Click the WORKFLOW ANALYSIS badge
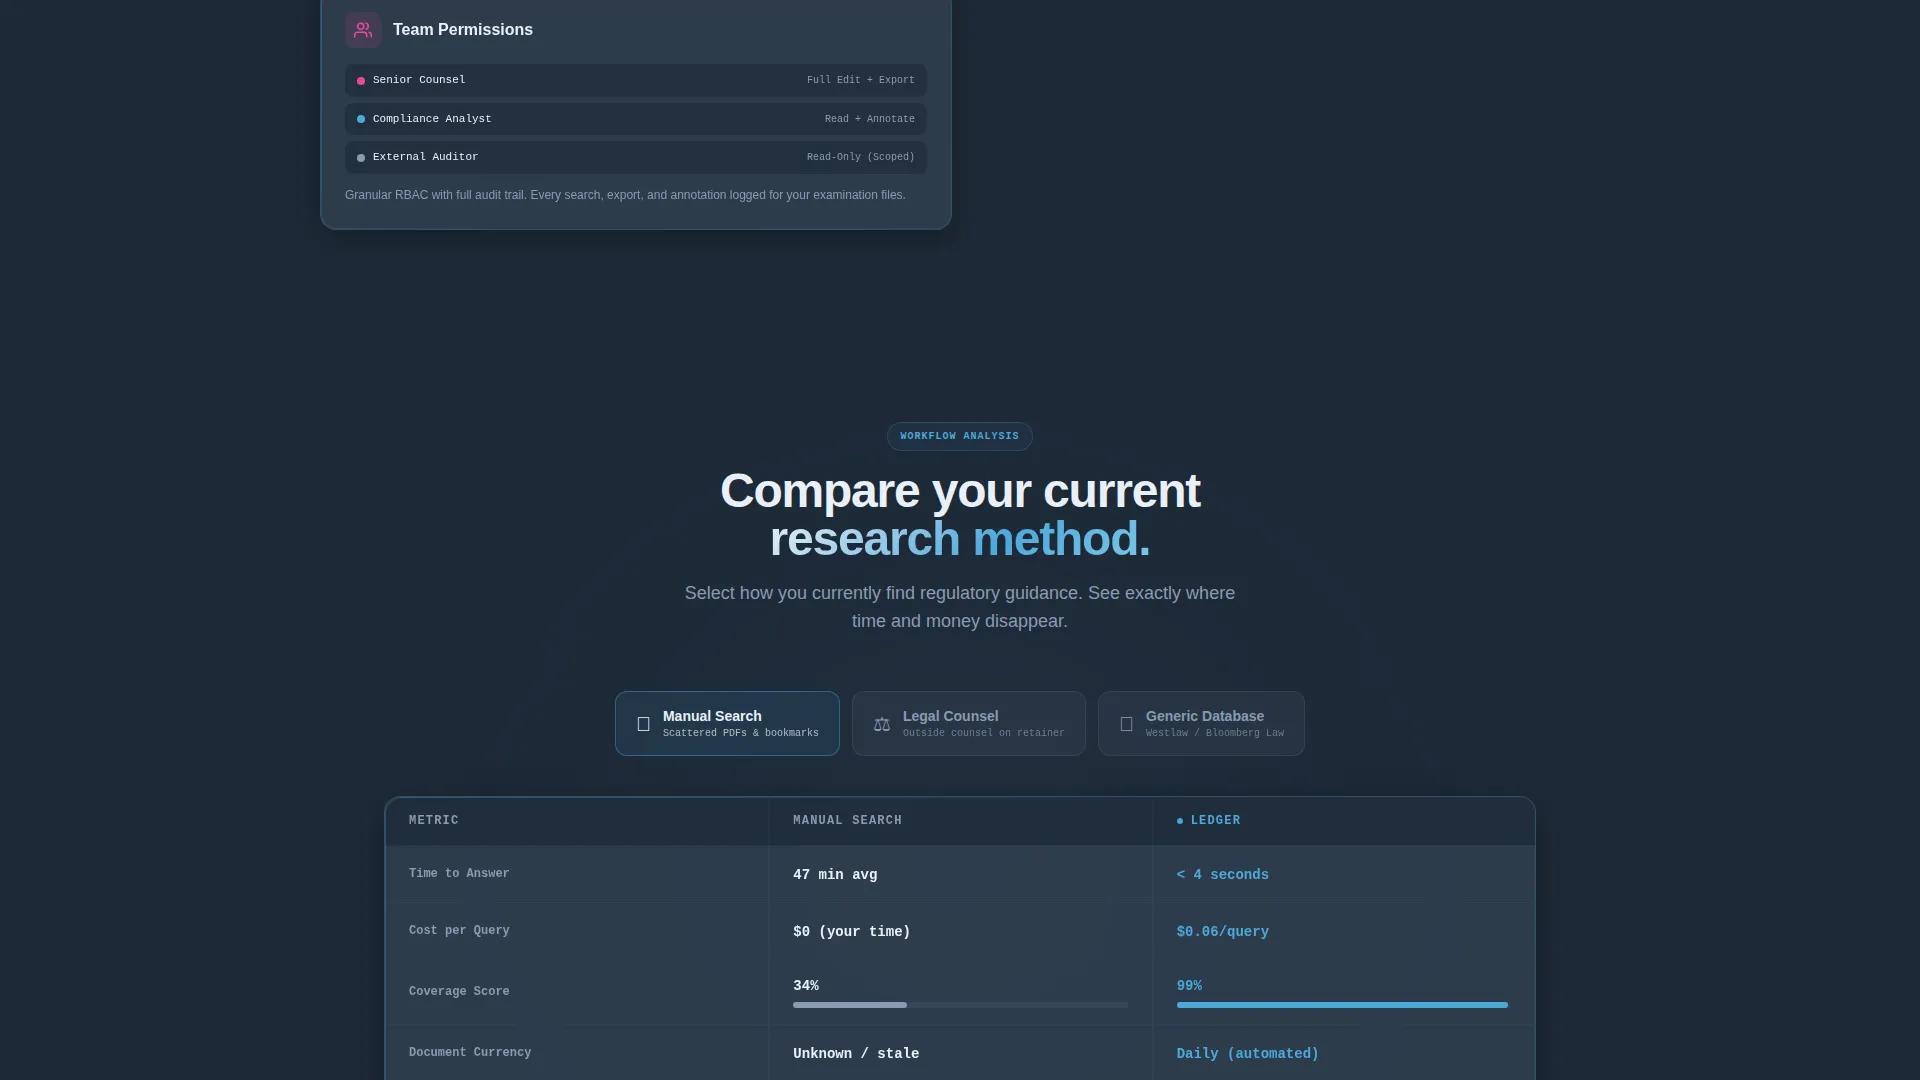 [959, 436]
